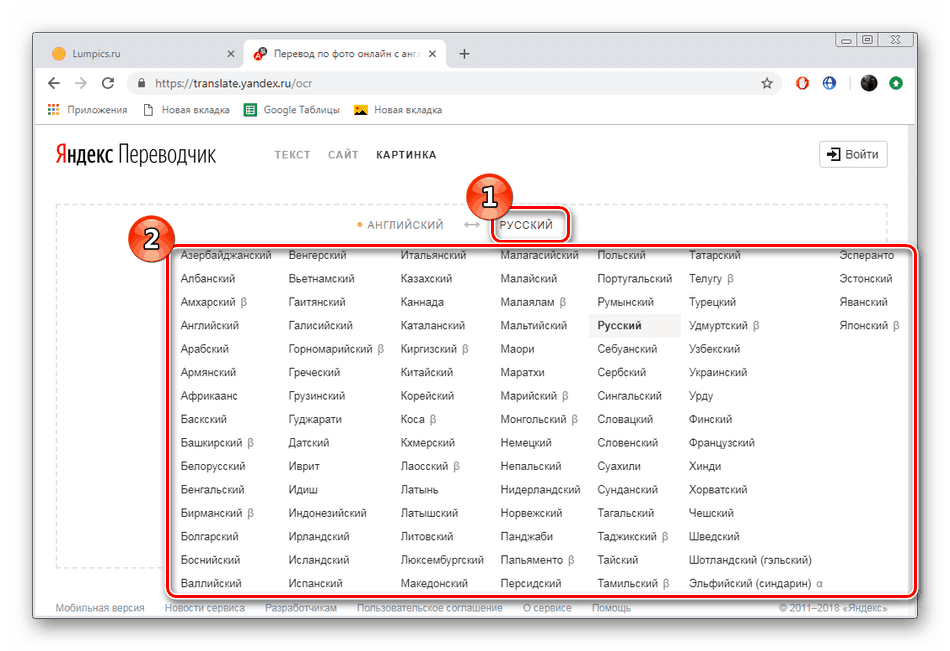Viewport: 950px width, 651px height.
Task: Select Корейский language
Action: (427, 396)
